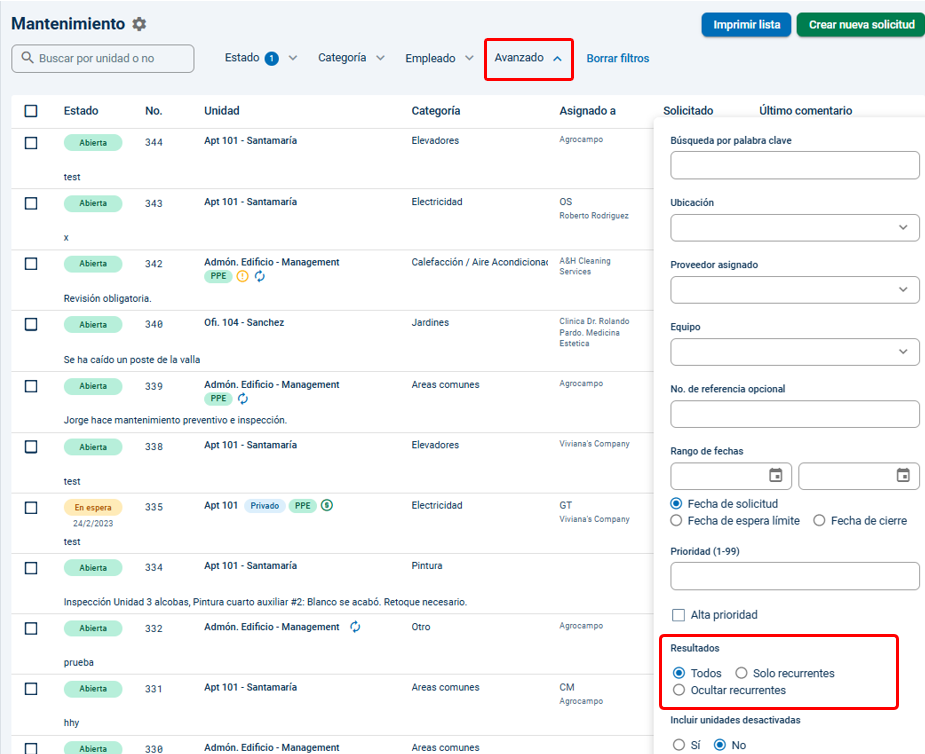Viewport: 925px width, 754px height.
Task: Click the Estado filter count badge
Action: click(x=271, y=58)
